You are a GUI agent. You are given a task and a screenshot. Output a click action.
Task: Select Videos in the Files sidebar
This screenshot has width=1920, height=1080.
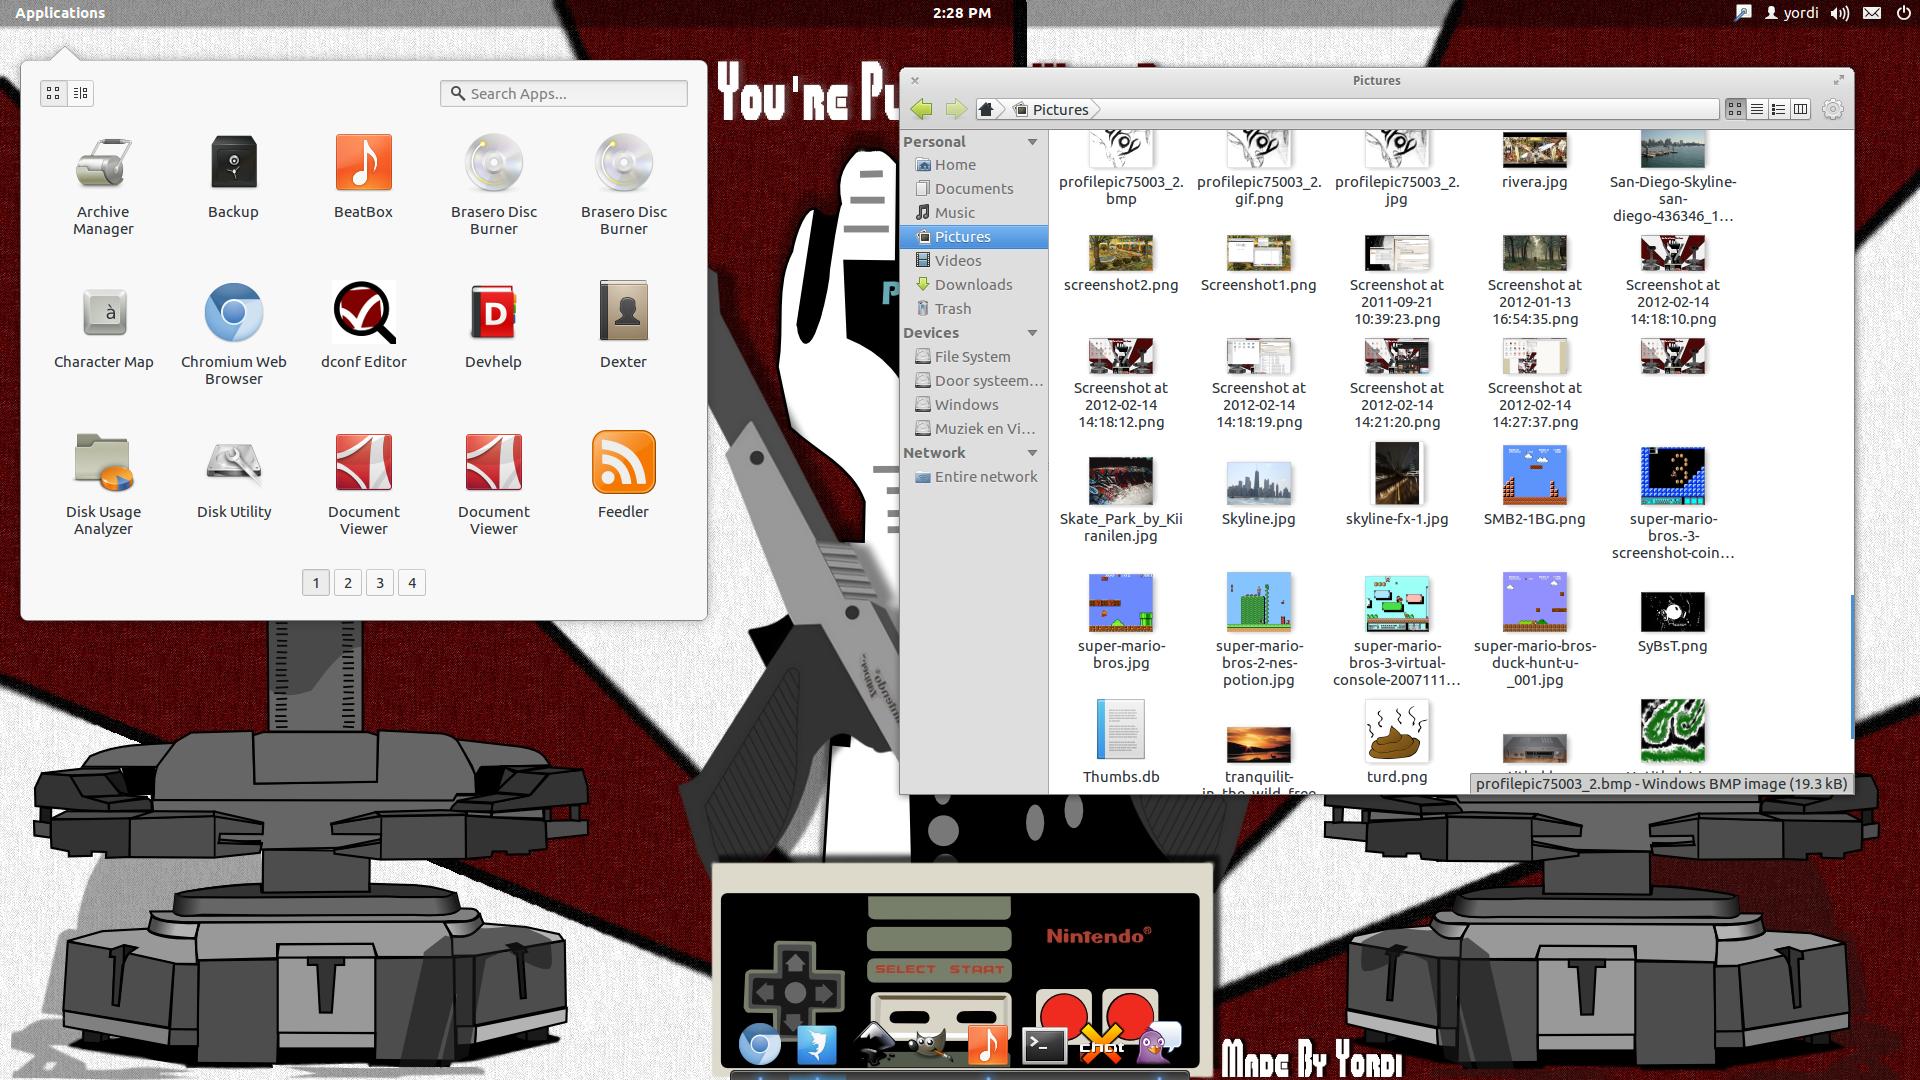pyautogui.click(x=974, y=261)
